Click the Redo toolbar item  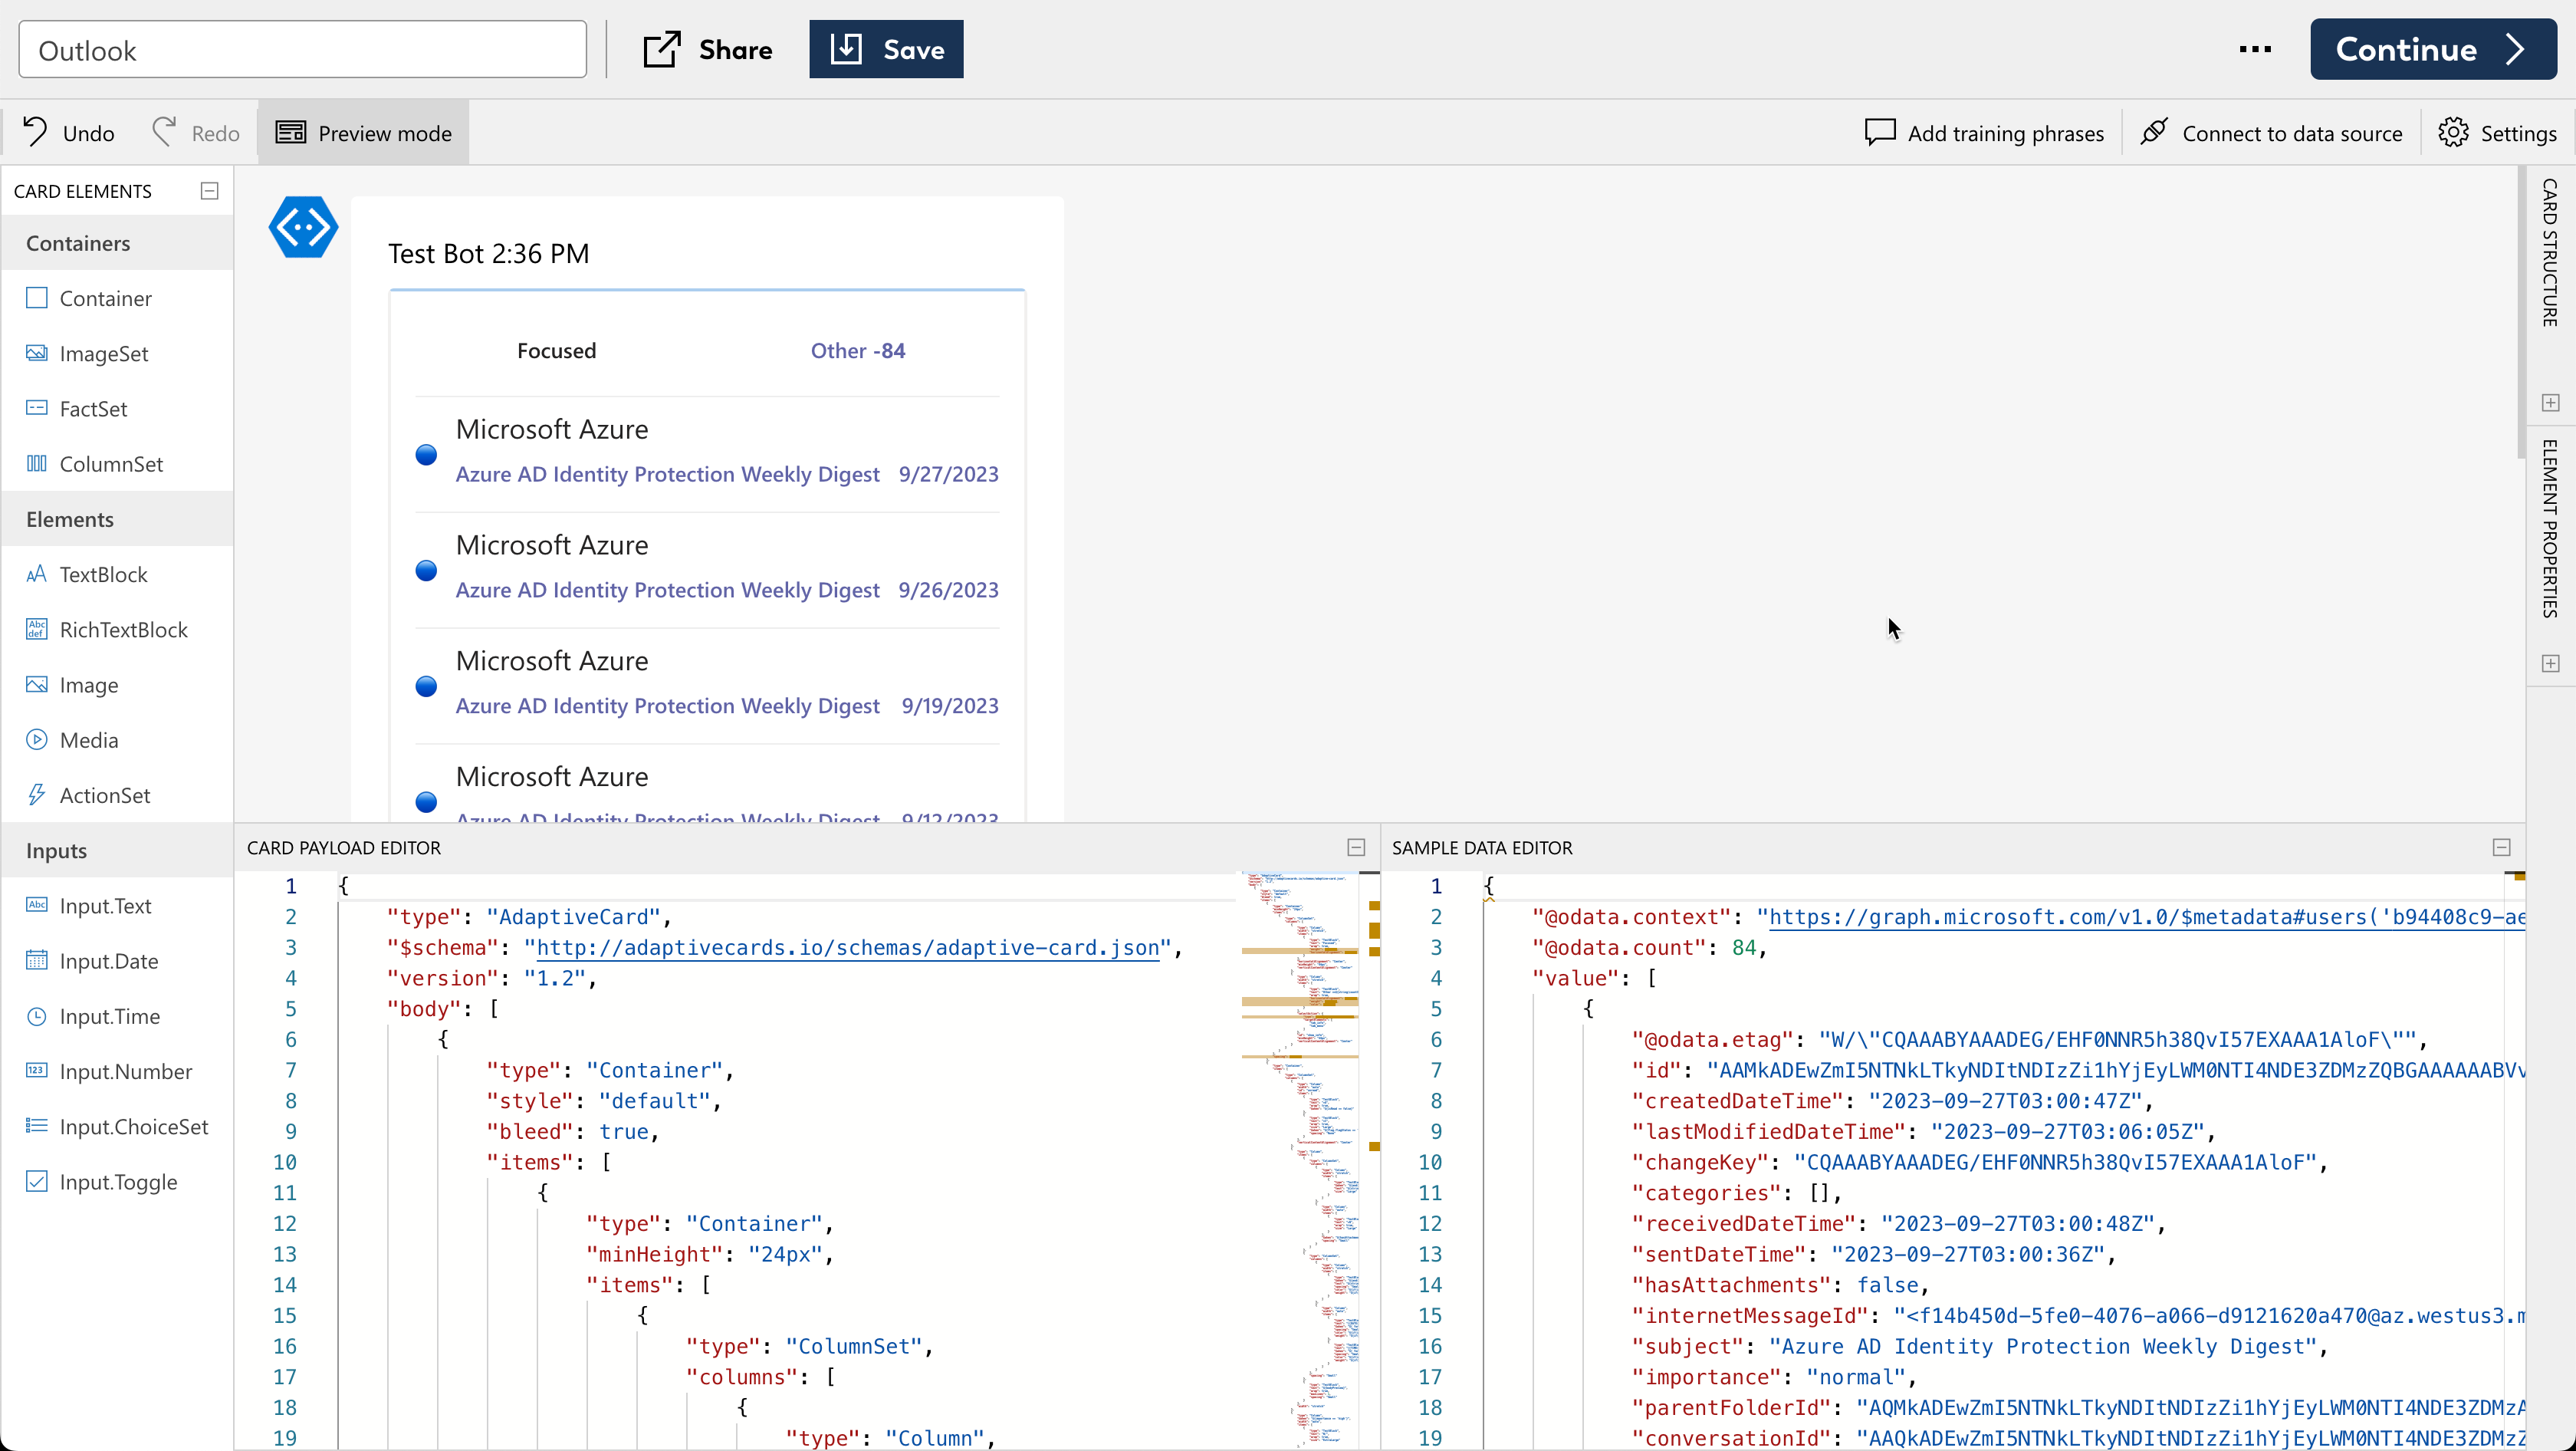coord(196,133)
